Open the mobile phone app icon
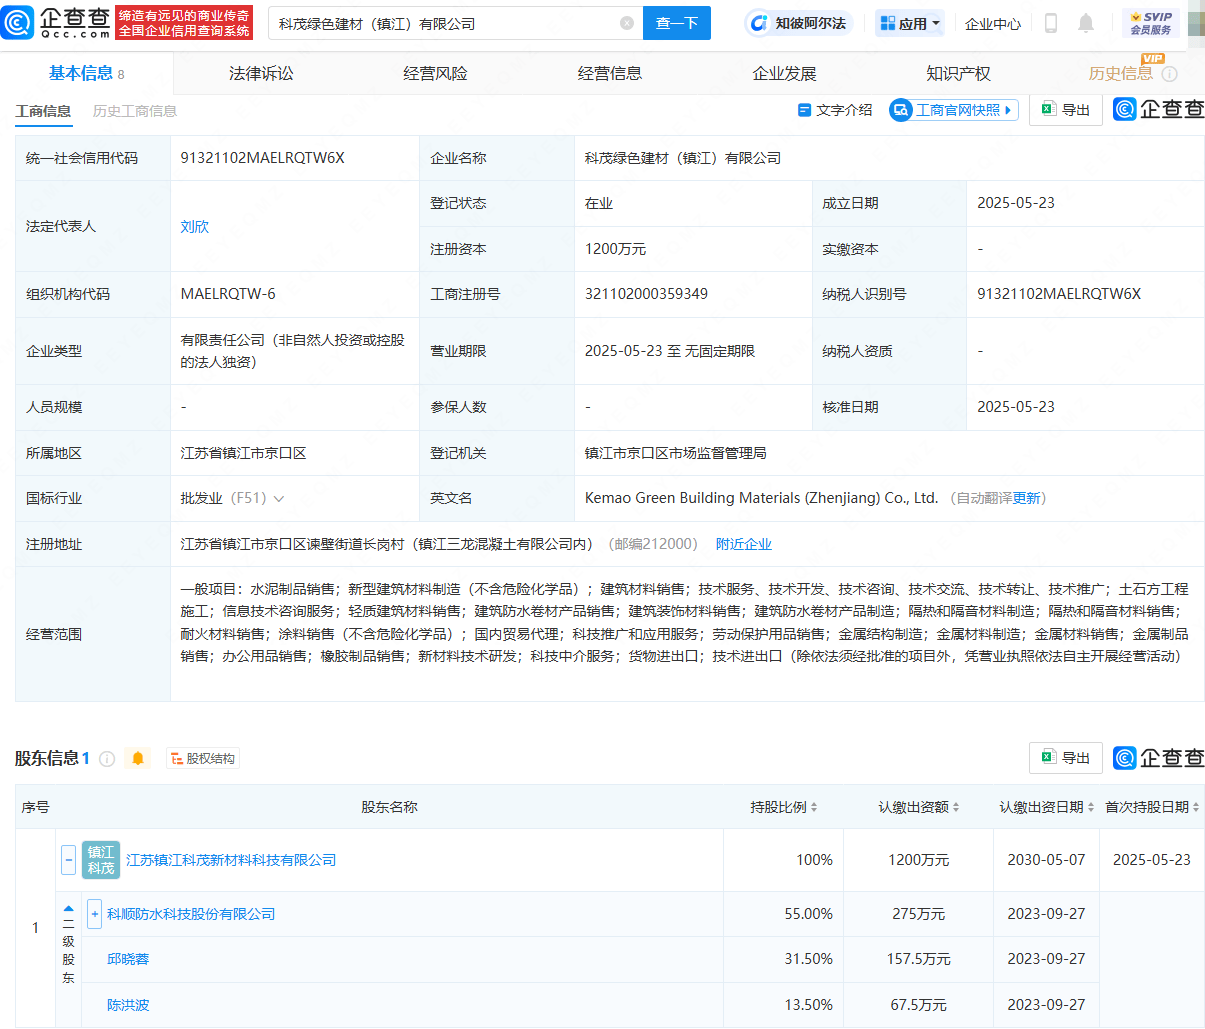 [x=1051, y=23]
